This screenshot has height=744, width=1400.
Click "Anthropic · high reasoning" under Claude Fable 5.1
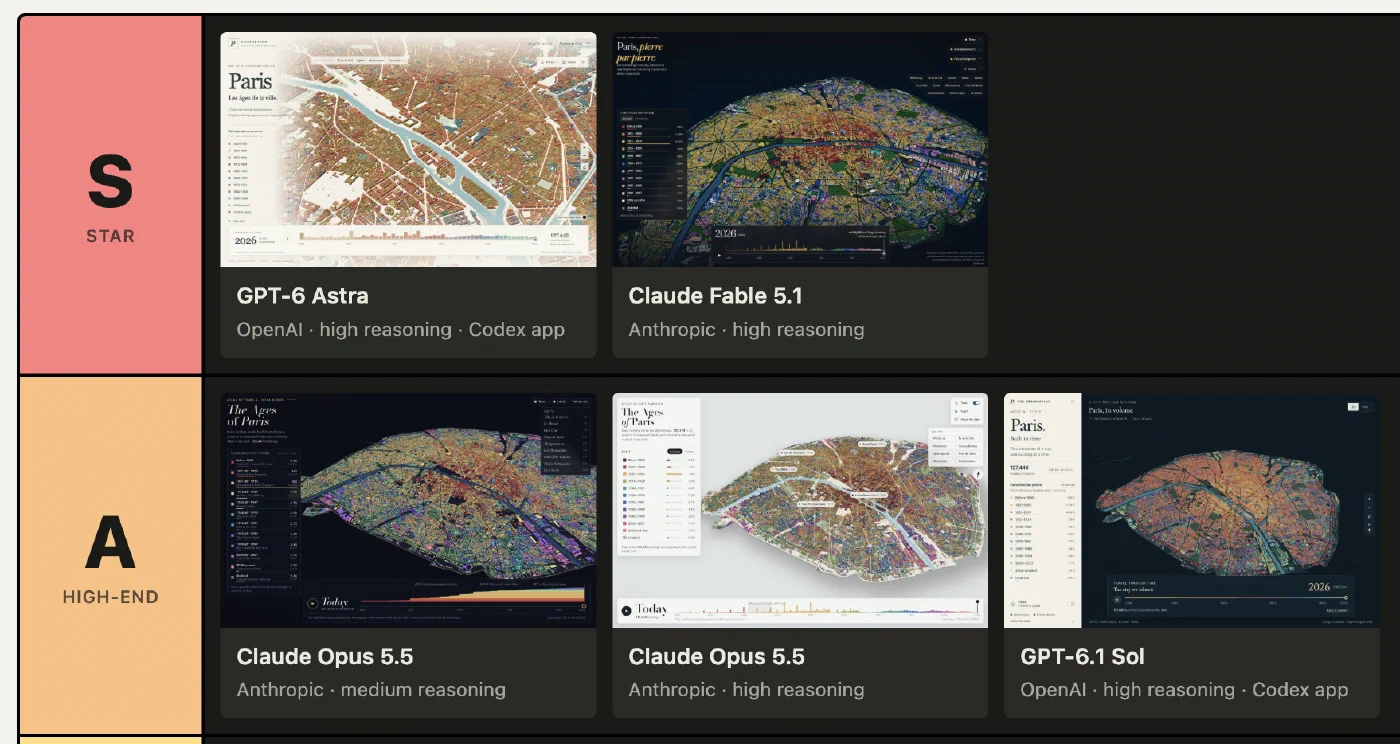pos(746,330)
